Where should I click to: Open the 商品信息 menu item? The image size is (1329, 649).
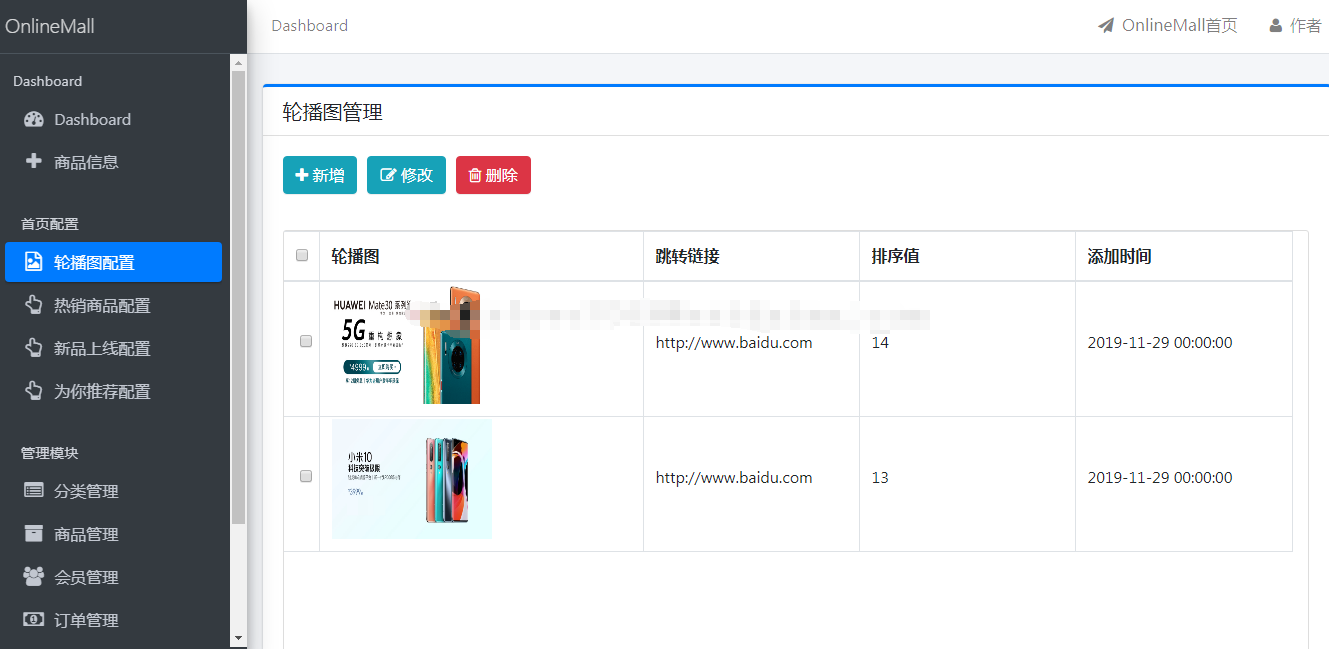(113, 162)
